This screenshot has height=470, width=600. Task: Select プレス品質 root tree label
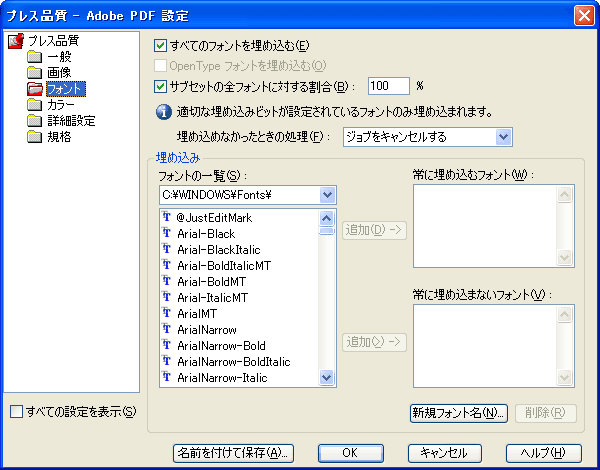coord(54,41)
